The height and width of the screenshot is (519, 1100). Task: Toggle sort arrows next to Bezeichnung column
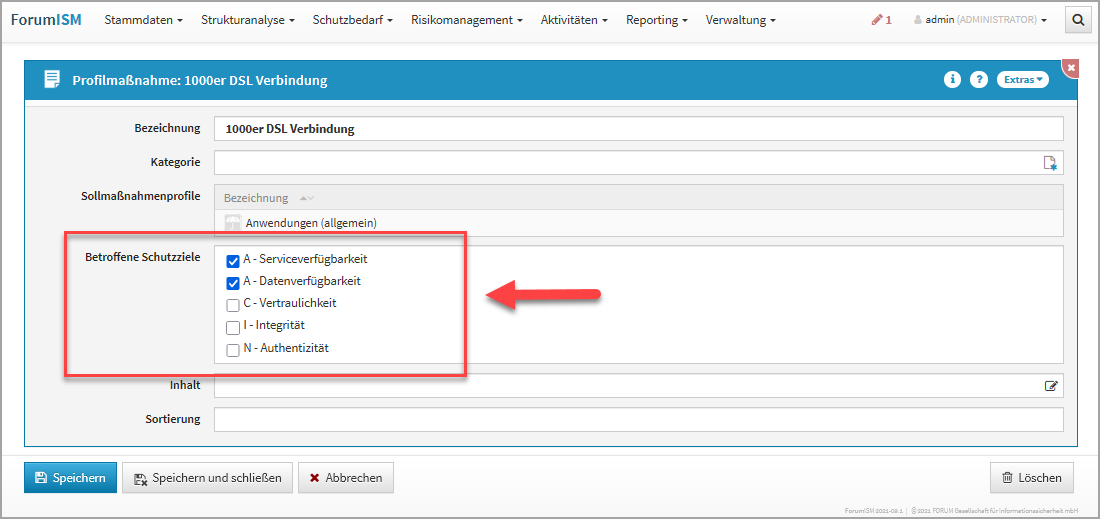pyautogui.click(x=307, y=198)
